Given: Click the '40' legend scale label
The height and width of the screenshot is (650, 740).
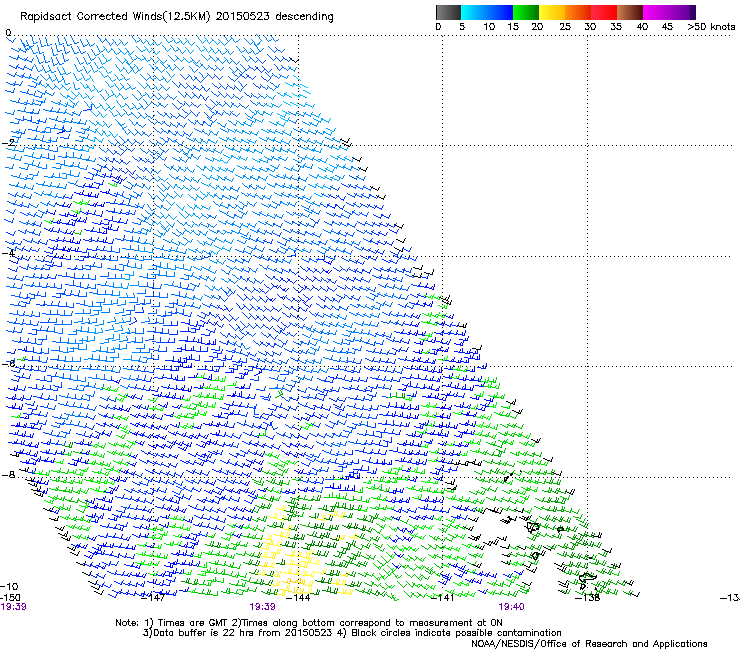Looking at the screenshot, I should point(642,27).
